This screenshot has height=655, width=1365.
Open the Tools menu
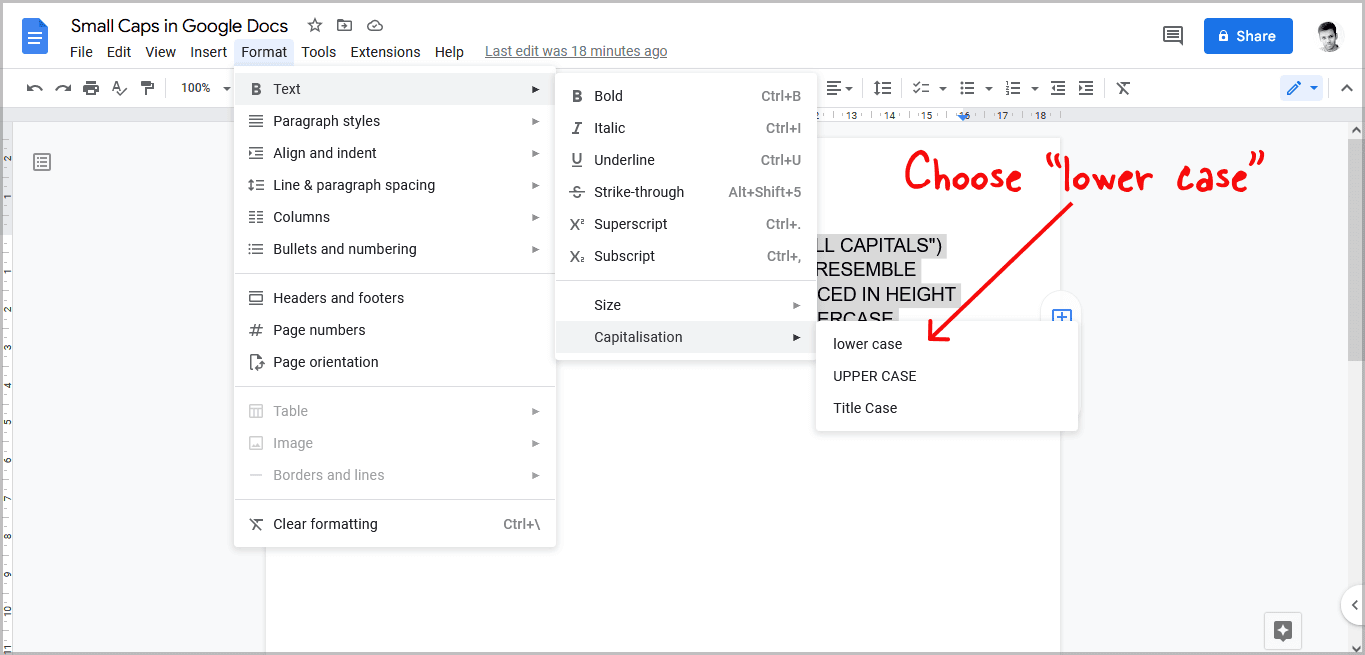pyautogui.click(x=319, y=52)
